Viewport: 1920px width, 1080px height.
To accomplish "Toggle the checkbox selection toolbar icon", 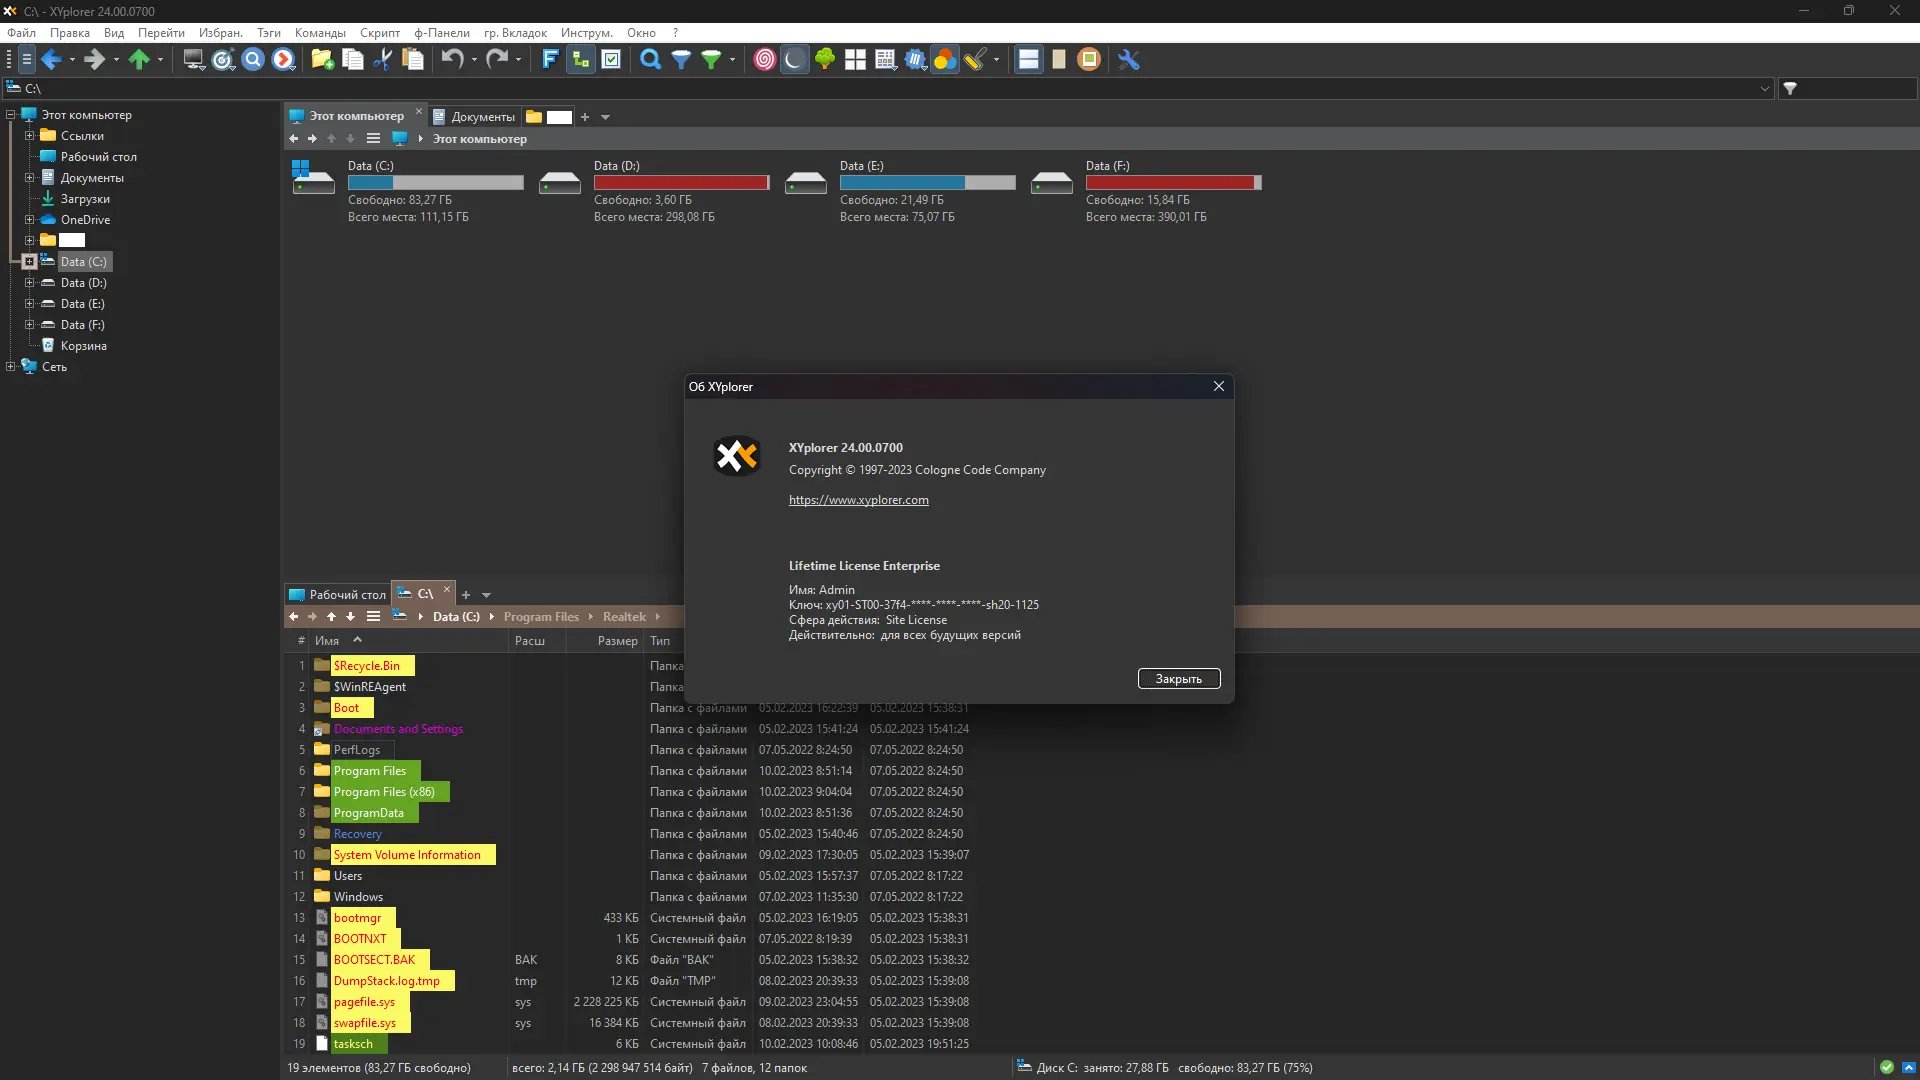I will click(611, 60).
